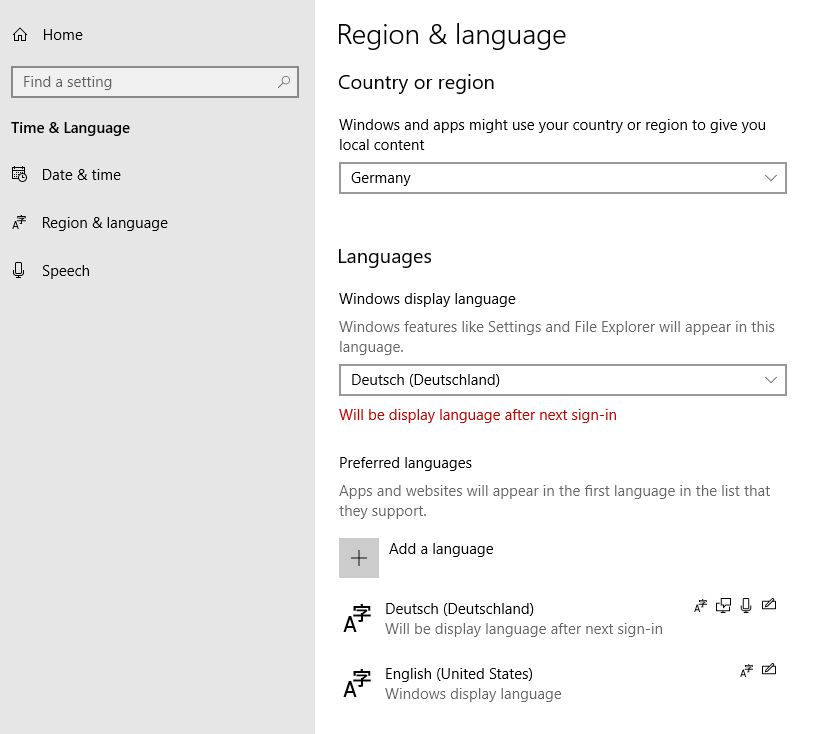This screenshot has height=734, width=814.
Task: Click the search magnifier icon
Action: coord(283,81)
